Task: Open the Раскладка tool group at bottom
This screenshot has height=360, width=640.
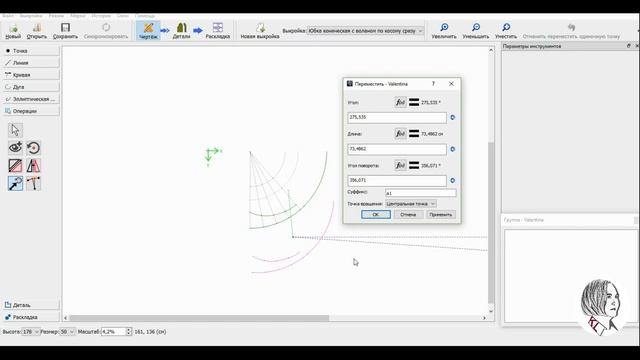Action: 31,317
